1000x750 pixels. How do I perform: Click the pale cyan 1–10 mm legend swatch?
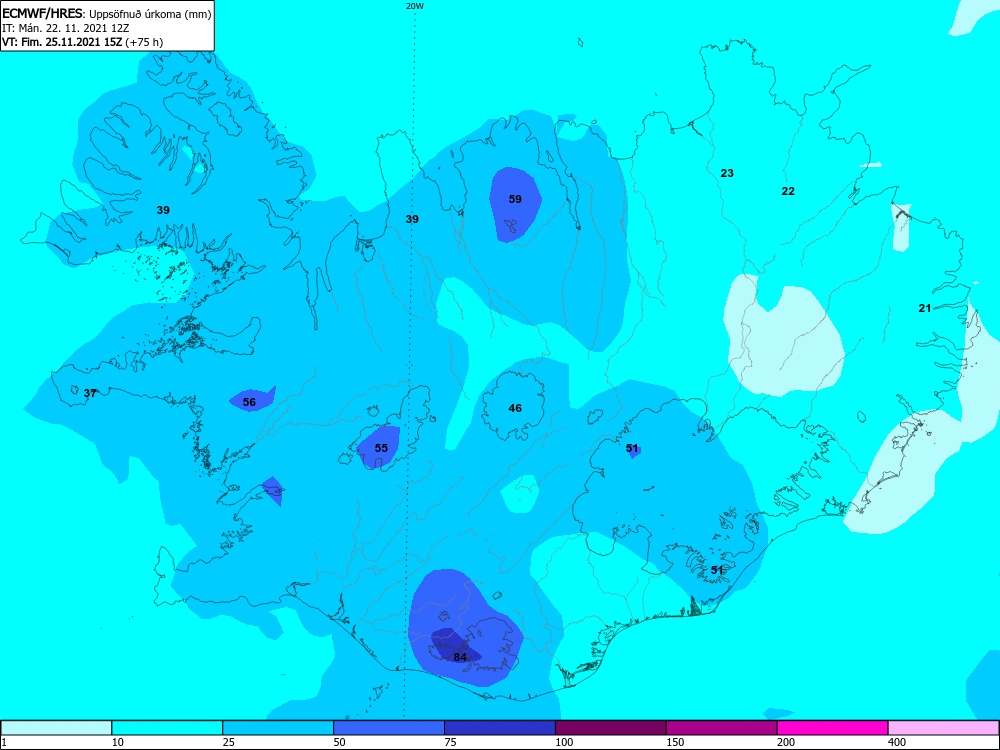click(x=56, y=728)
